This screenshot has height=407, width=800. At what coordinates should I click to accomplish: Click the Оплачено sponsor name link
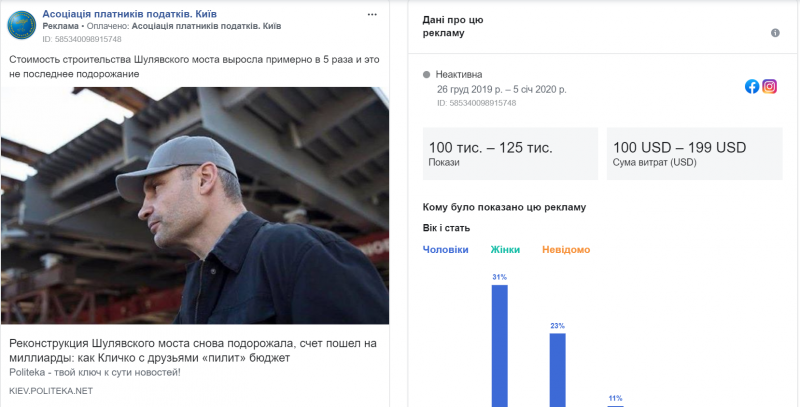coord(207,25)
